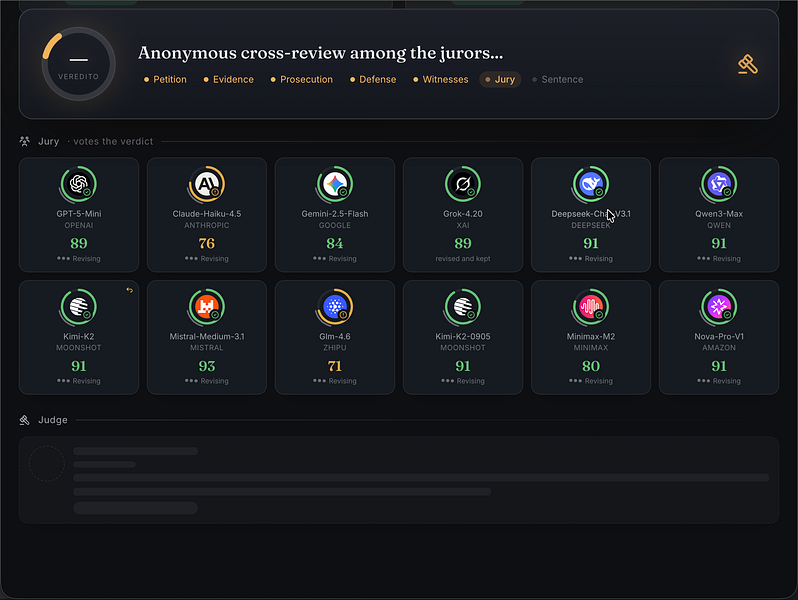Click the Glm-4.6 Zhipu avatar icon
This screenshot has height=600, width=798.
335,307
